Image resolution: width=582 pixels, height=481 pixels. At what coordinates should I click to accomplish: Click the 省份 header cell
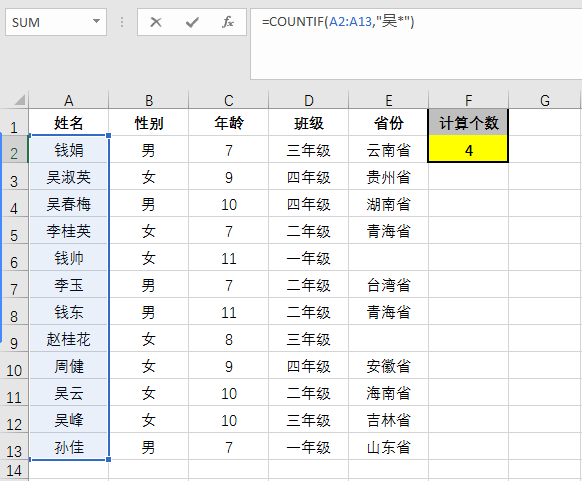tap(388, 122)
